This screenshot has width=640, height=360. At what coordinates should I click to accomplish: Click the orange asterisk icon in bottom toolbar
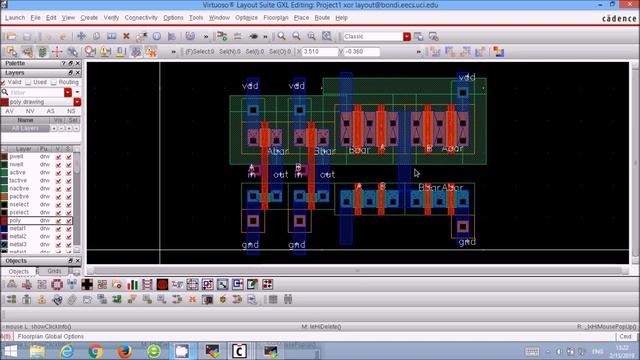[x=192, y=300]
